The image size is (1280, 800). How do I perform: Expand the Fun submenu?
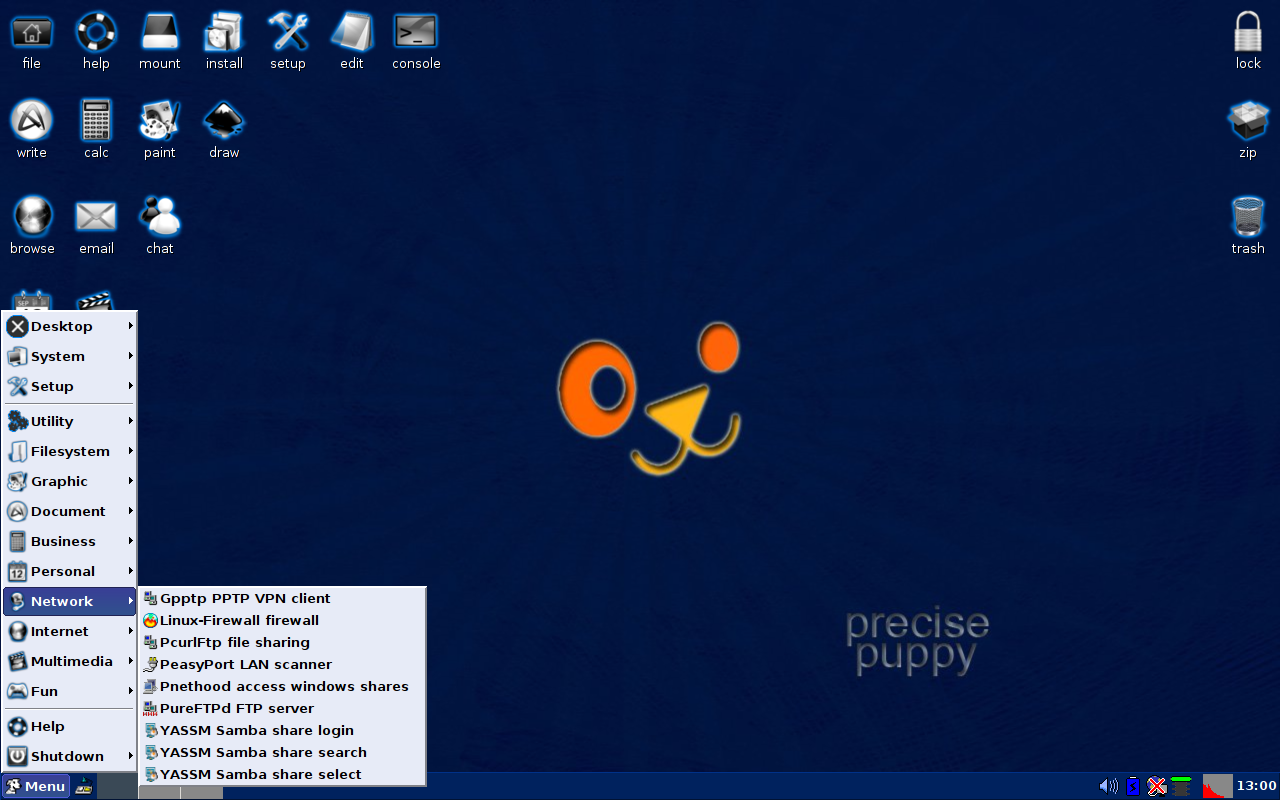[x=70, y=691]
